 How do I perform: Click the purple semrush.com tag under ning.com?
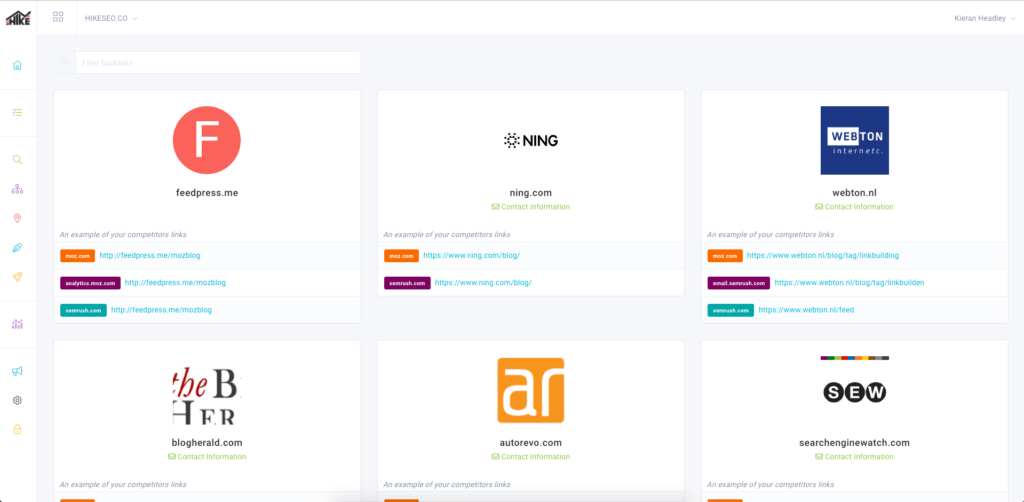pos(408,283)
